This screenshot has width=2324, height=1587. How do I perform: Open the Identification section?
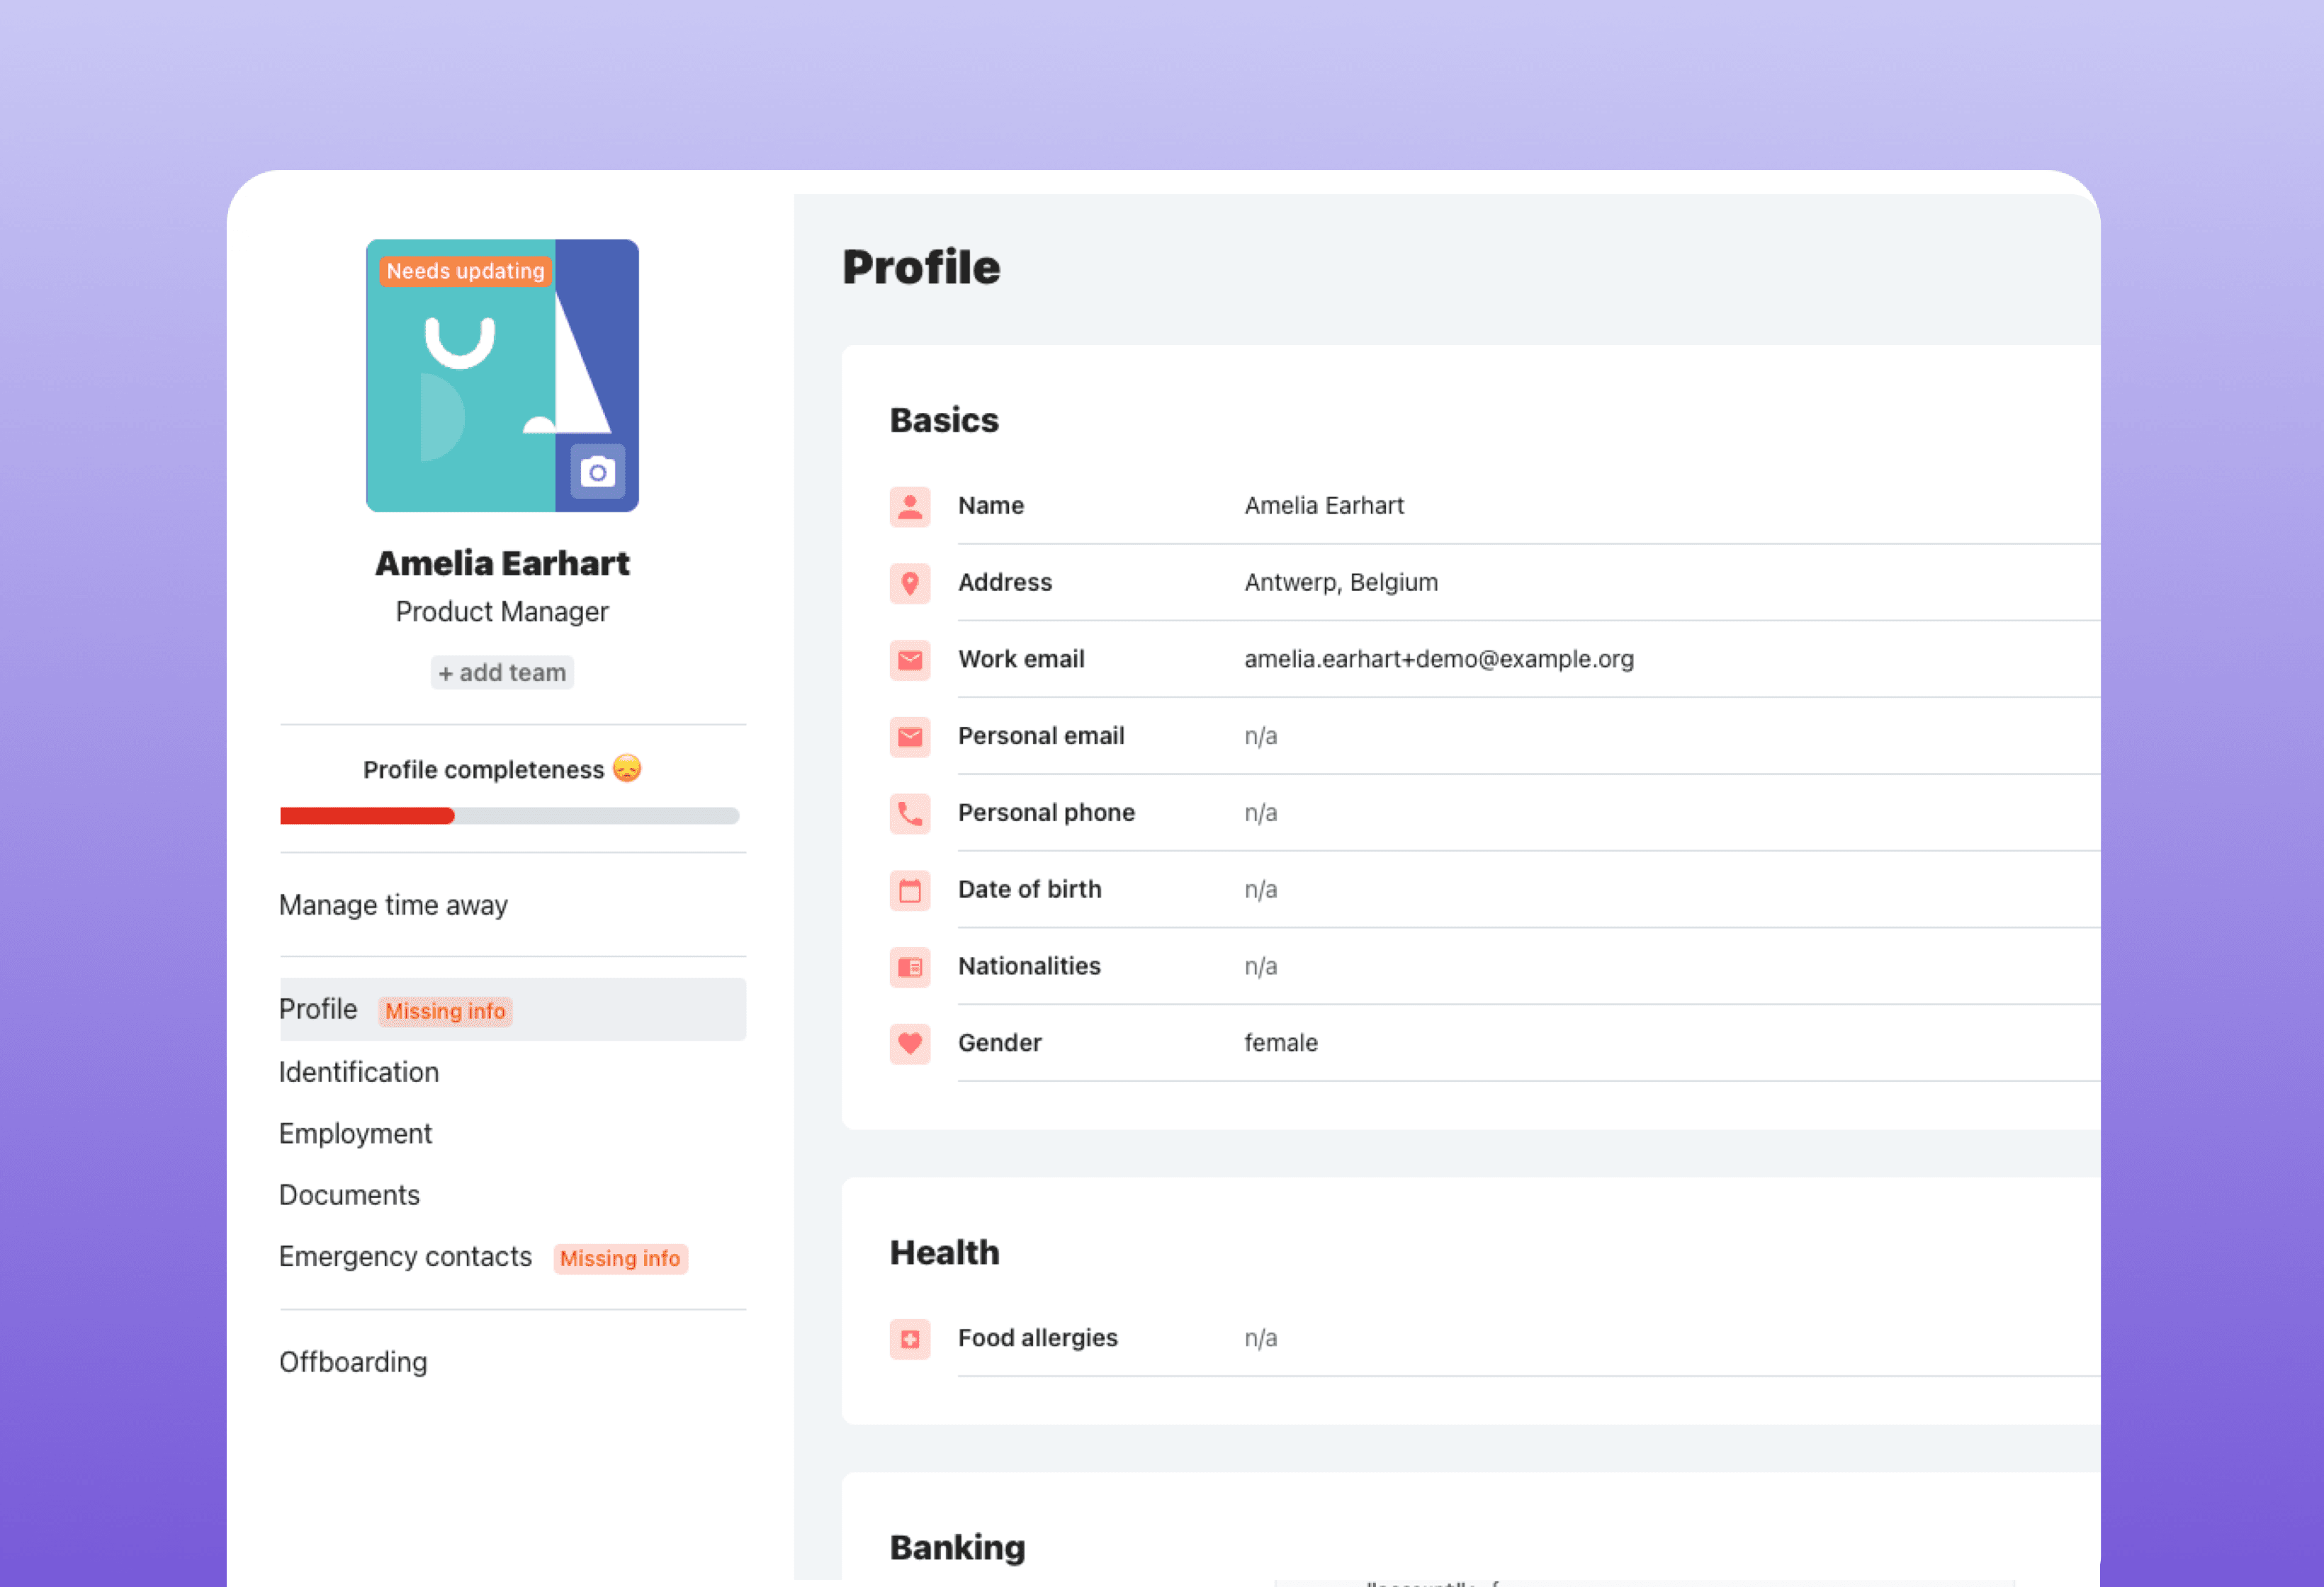pyautogui.click(x=359, y=1070)
